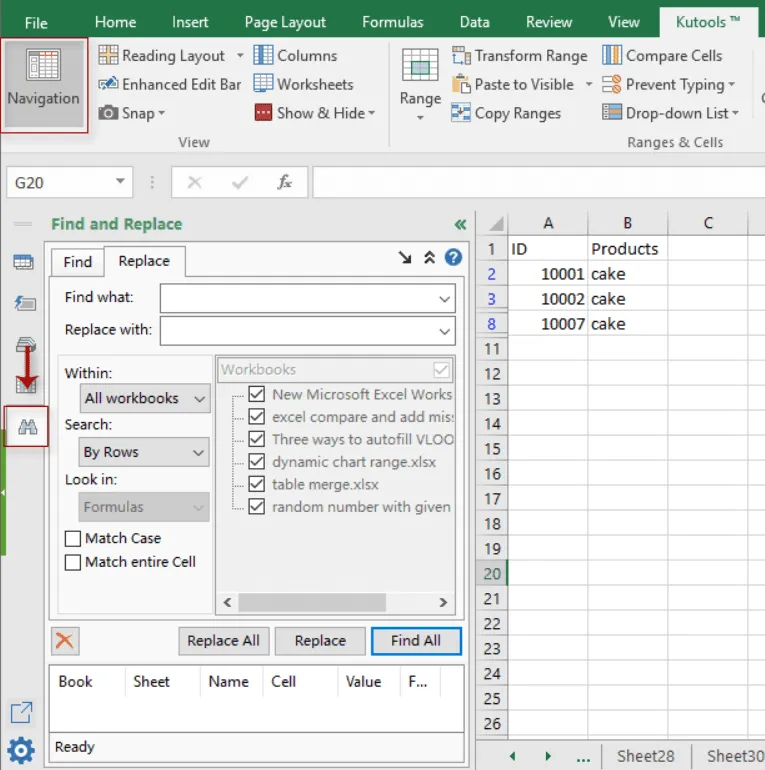Expand the Within All workbooks dropdown

point(145,398)
